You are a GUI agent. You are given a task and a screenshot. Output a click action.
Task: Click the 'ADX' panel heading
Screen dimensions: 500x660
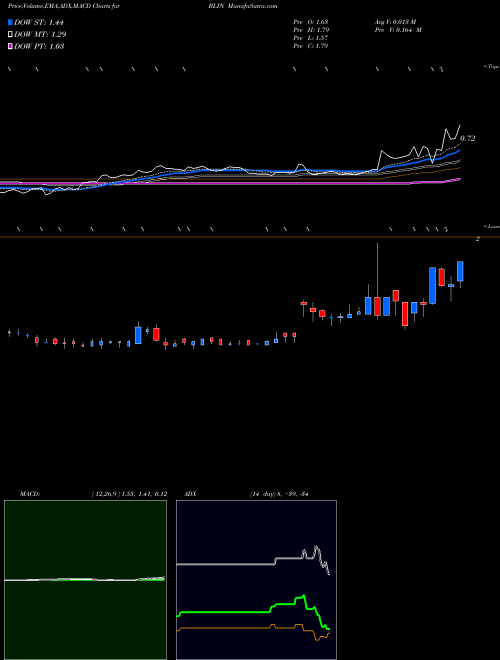click(x=190, y=494)
